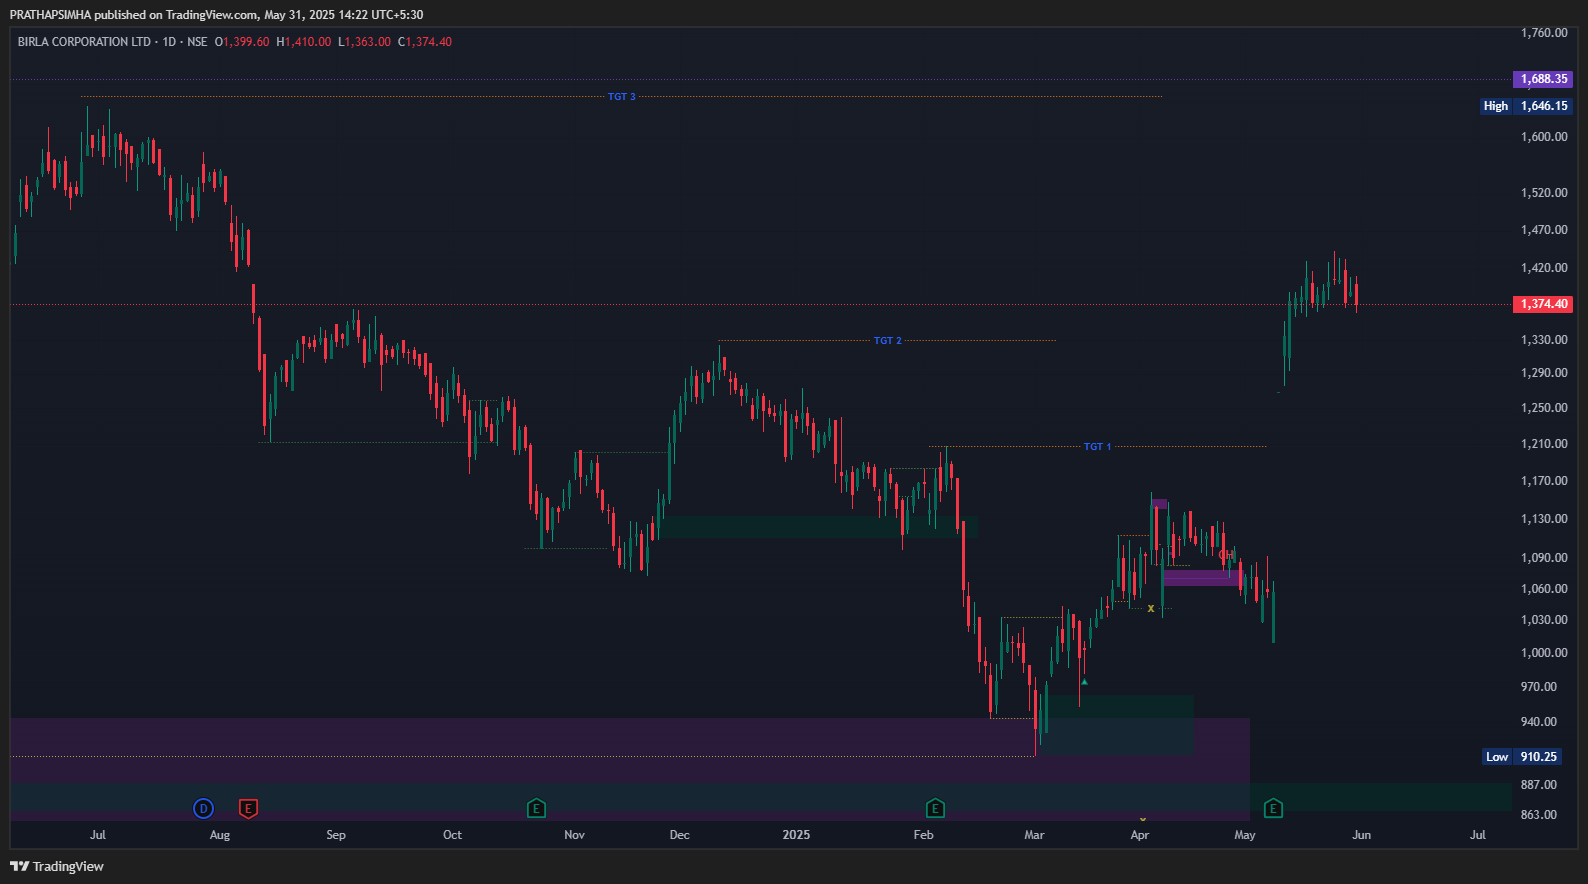
Task: Click the Mar label on time axis
Action: 1035,835
